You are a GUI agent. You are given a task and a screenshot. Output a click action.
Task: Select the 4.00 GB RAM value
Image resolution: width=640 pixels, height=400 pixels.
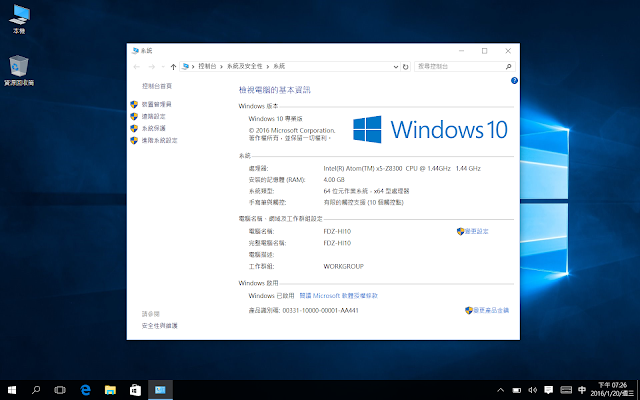[x=334, y=180]
